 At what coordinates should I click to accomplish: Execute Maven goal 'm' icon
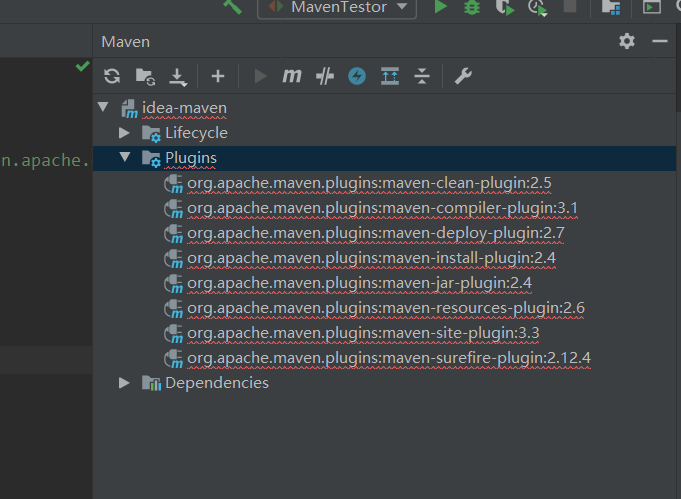click(x=292, y=76)
